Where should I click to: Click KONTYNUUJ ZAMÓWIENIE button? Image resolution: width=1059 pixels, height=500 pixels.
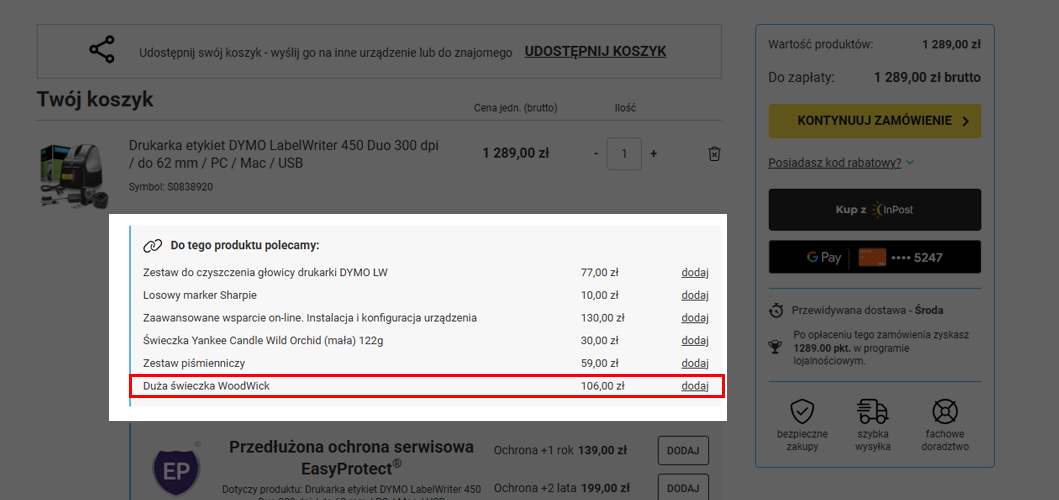(875, 121)
